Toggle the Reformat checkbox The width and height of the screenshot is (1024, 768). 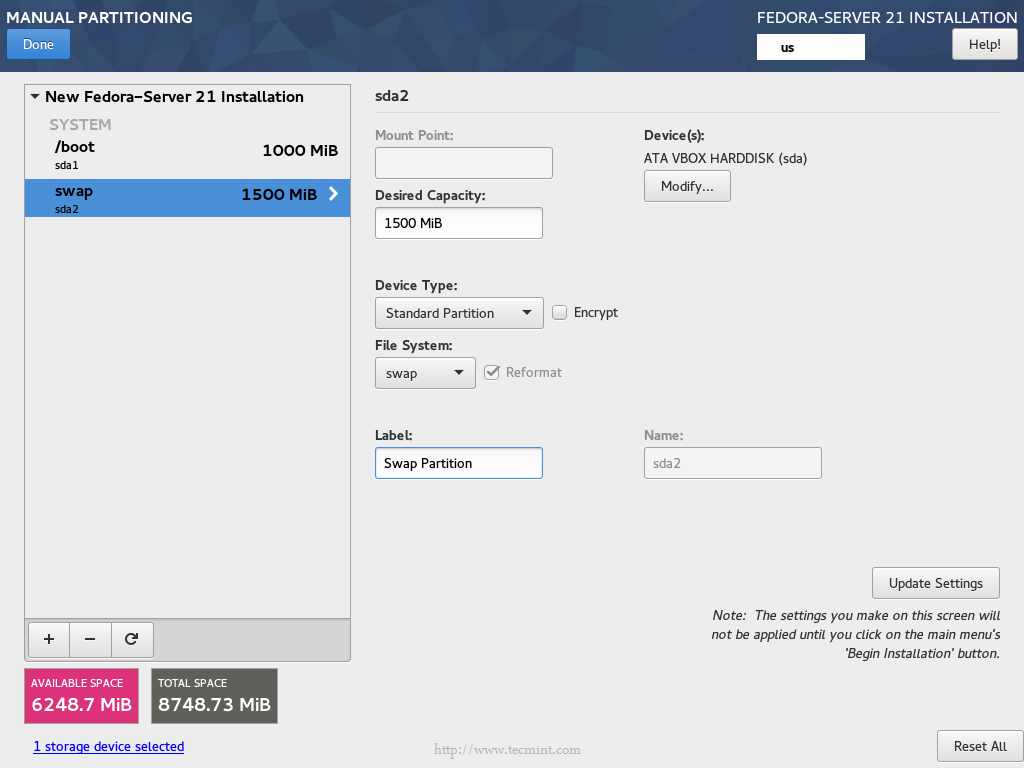[x=492, y=372]
